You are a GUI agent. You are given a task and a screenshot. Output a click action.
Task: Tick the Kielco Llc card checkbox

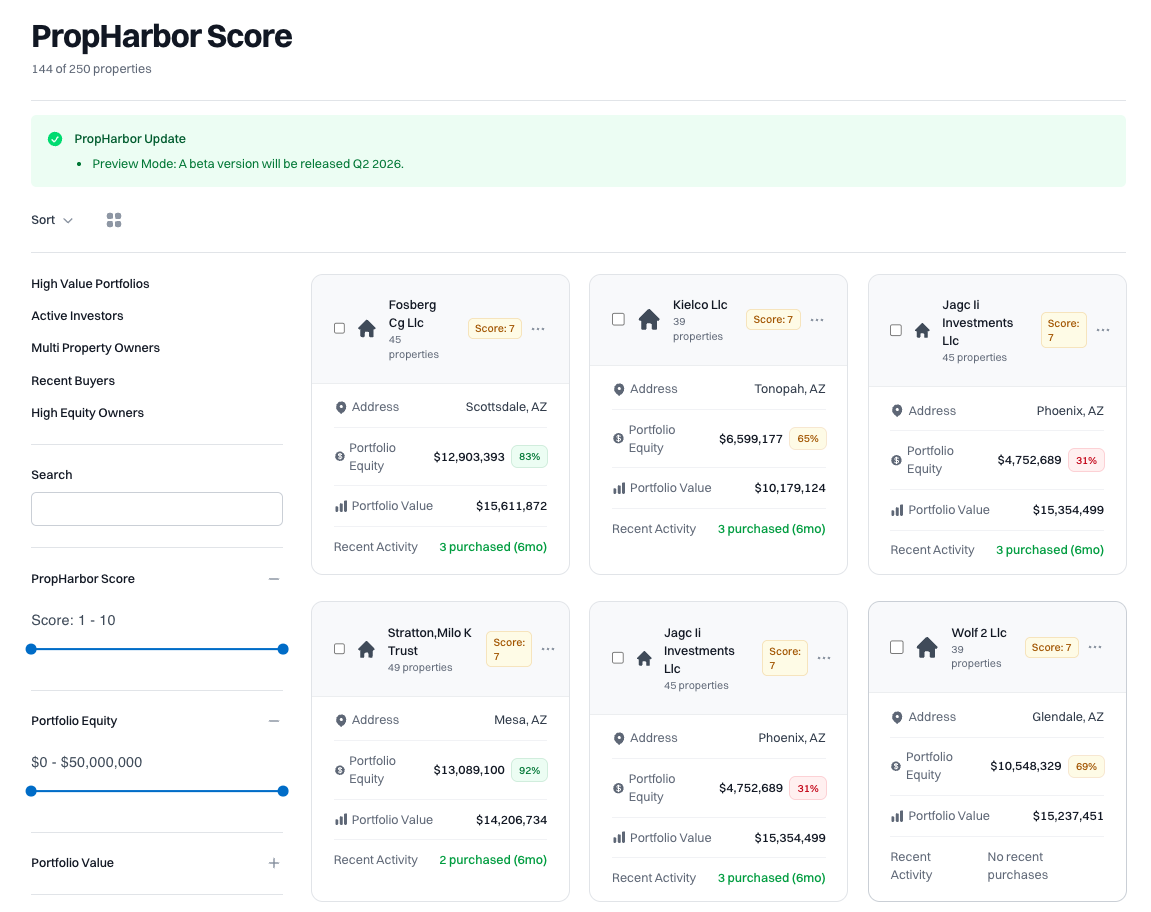(x=618, y=319)
